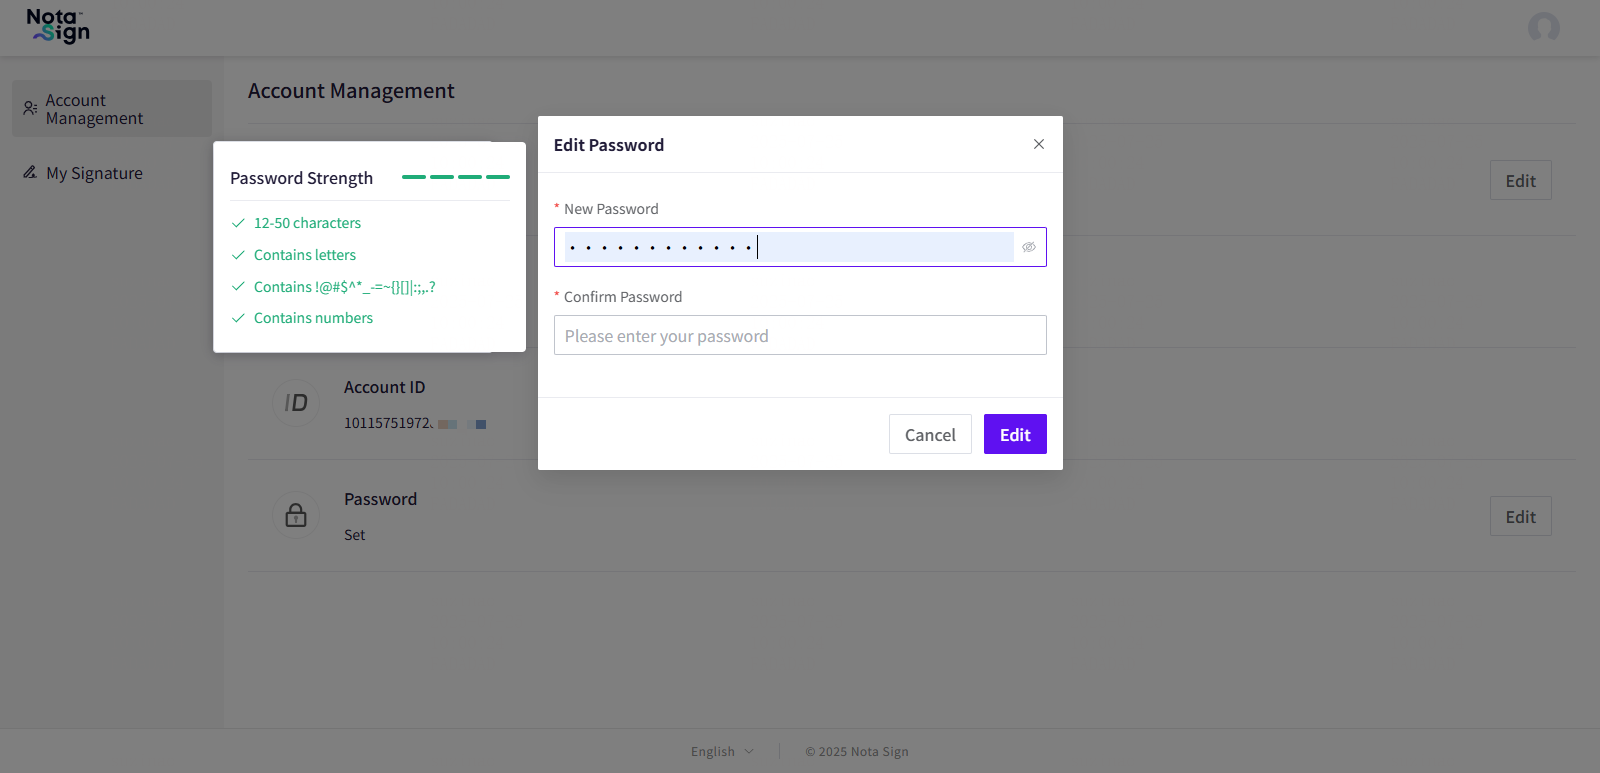Screen dimensions: 1600x773
Task: Click the Nota Sign logo
Action: tap(58, 26)
